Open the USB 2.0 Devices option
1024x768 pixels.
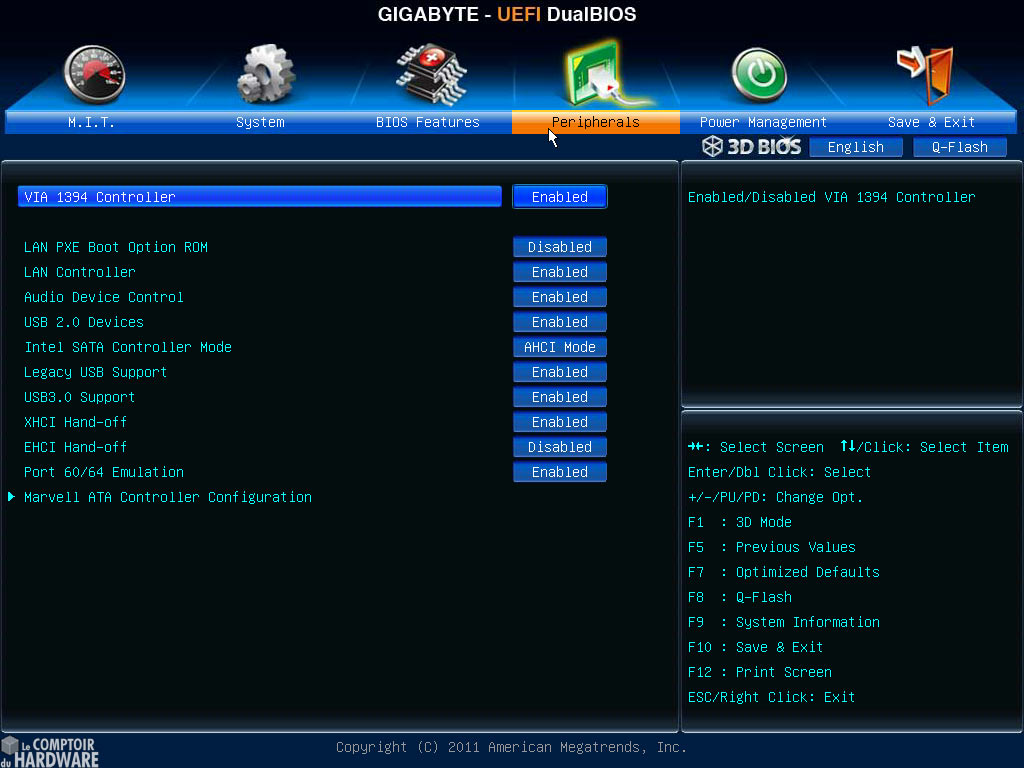point(559,321)
